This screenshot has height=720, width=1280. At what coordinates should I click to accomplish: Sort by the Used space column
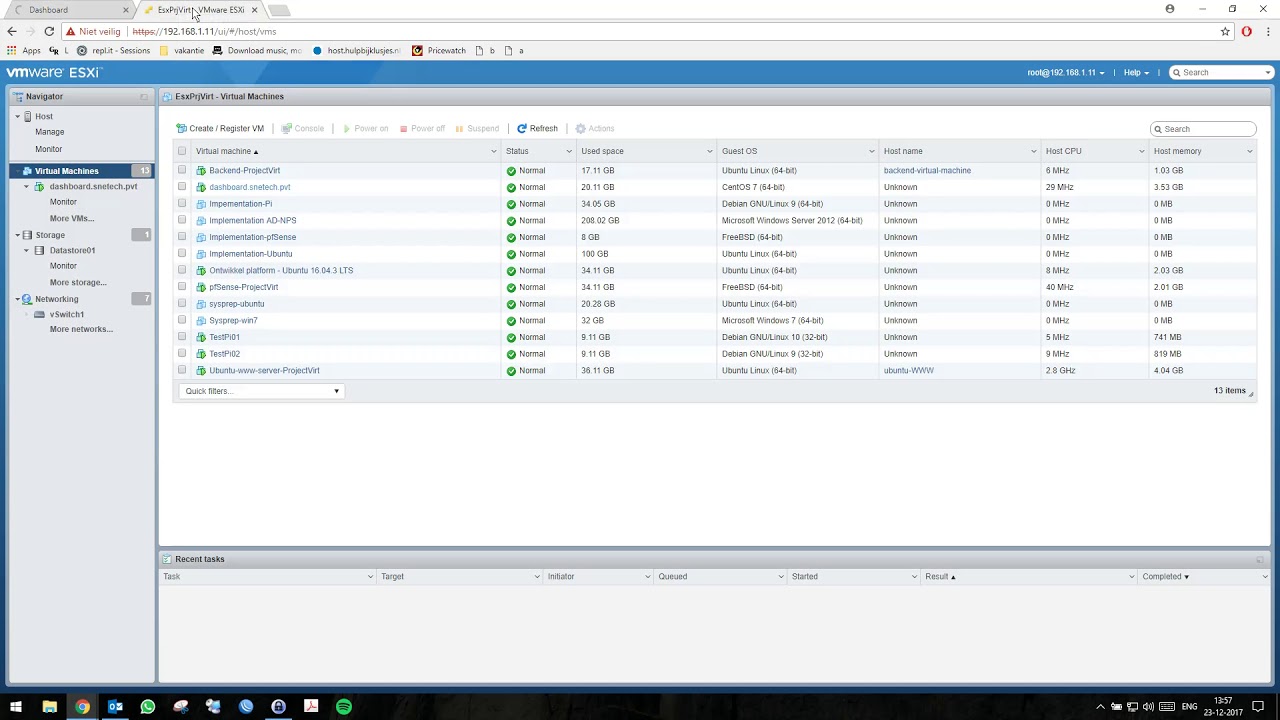[x=602, y=151]
